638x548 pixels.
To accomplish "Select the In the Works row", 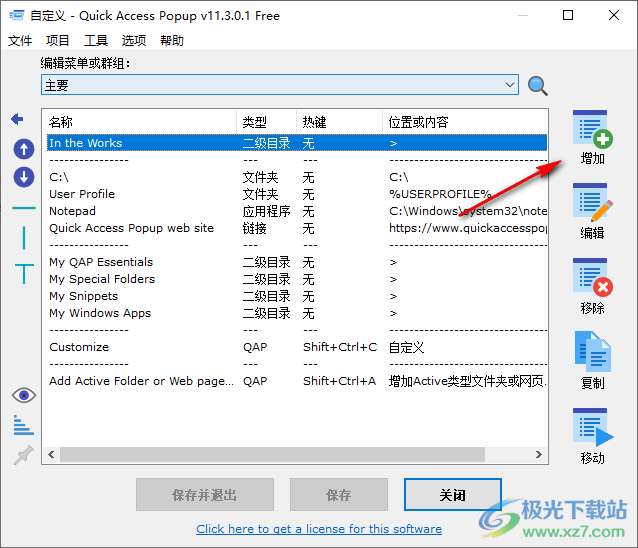I will [x=297, y=143].
